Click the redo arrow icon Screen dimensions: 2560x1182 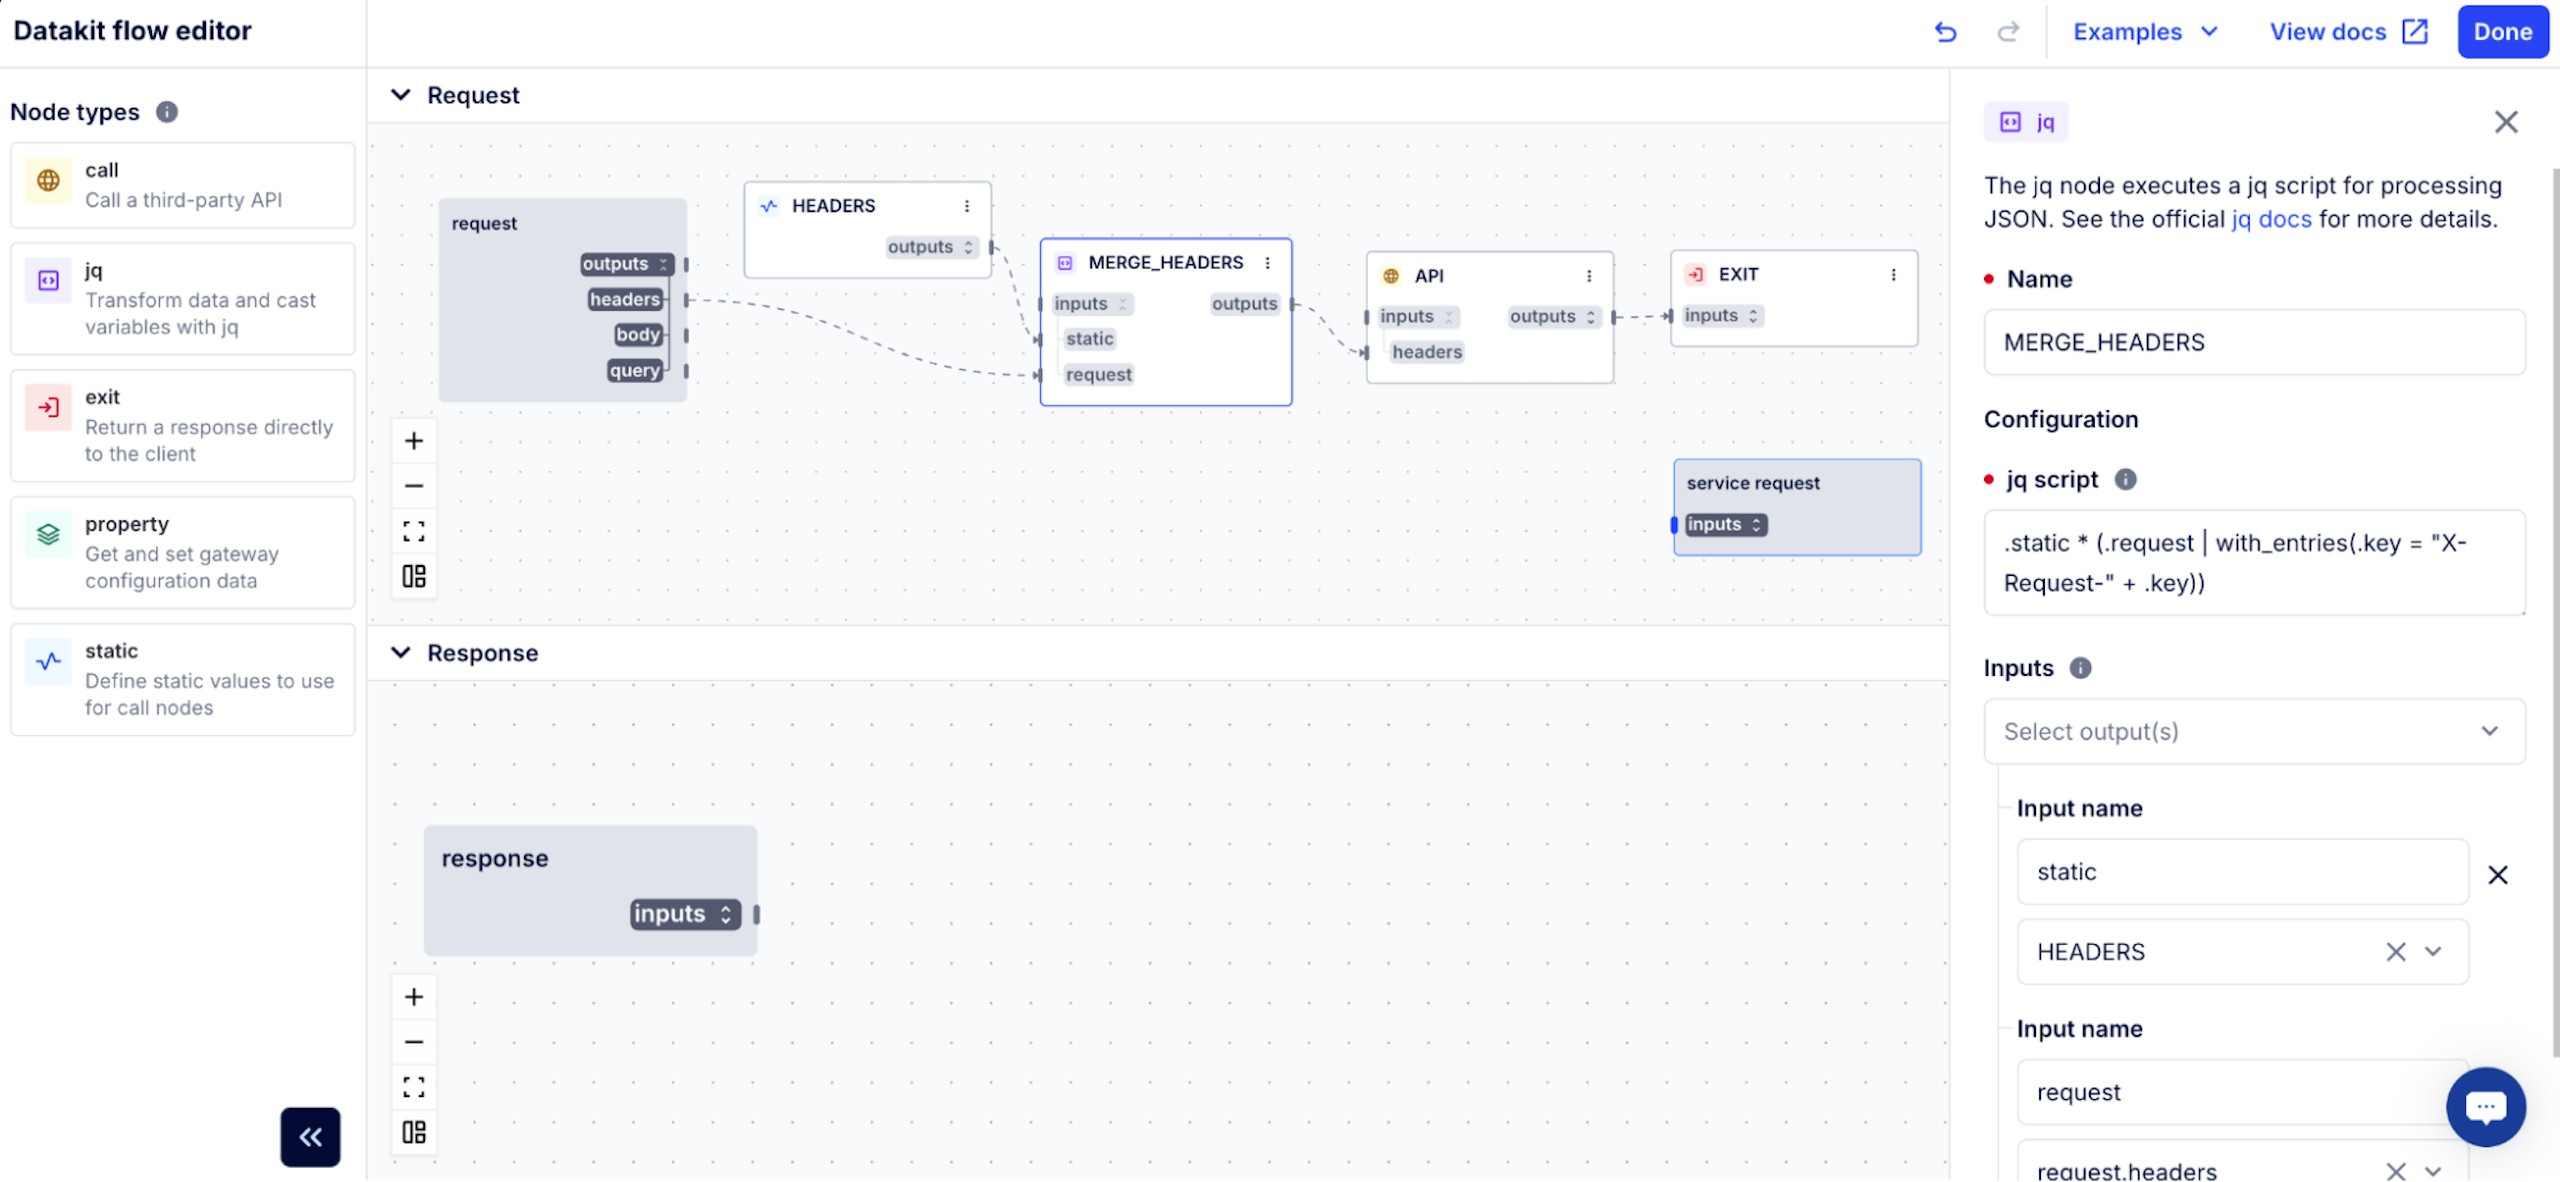pos(2008,32)
